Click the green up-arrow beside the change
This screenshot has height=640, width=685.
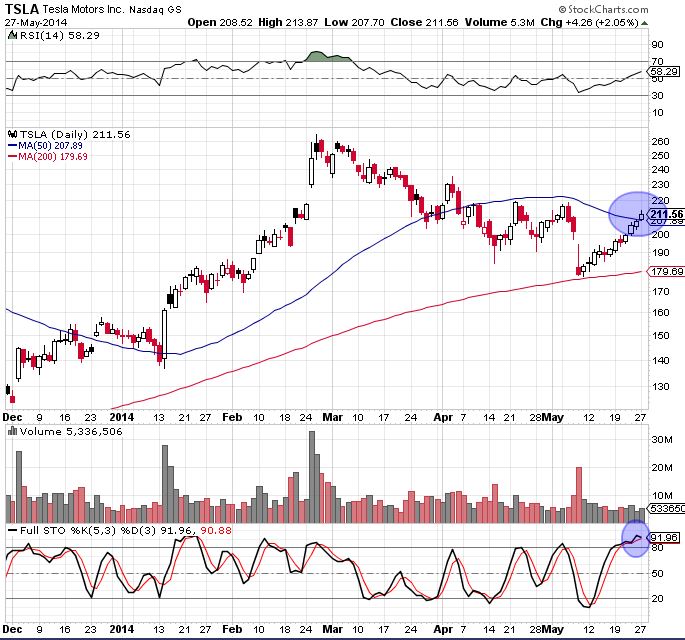tap(644, 23)
